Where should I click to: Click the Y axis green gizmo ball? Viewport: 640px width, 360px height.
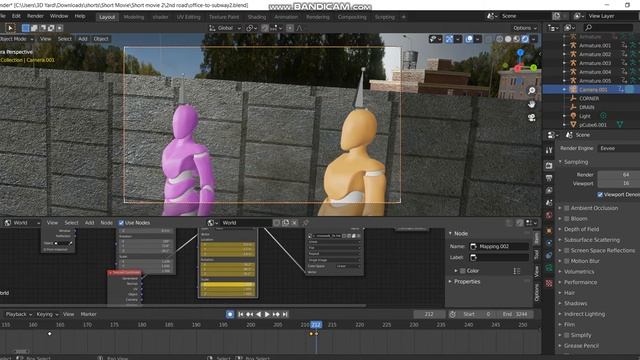(x=533, y=68)
